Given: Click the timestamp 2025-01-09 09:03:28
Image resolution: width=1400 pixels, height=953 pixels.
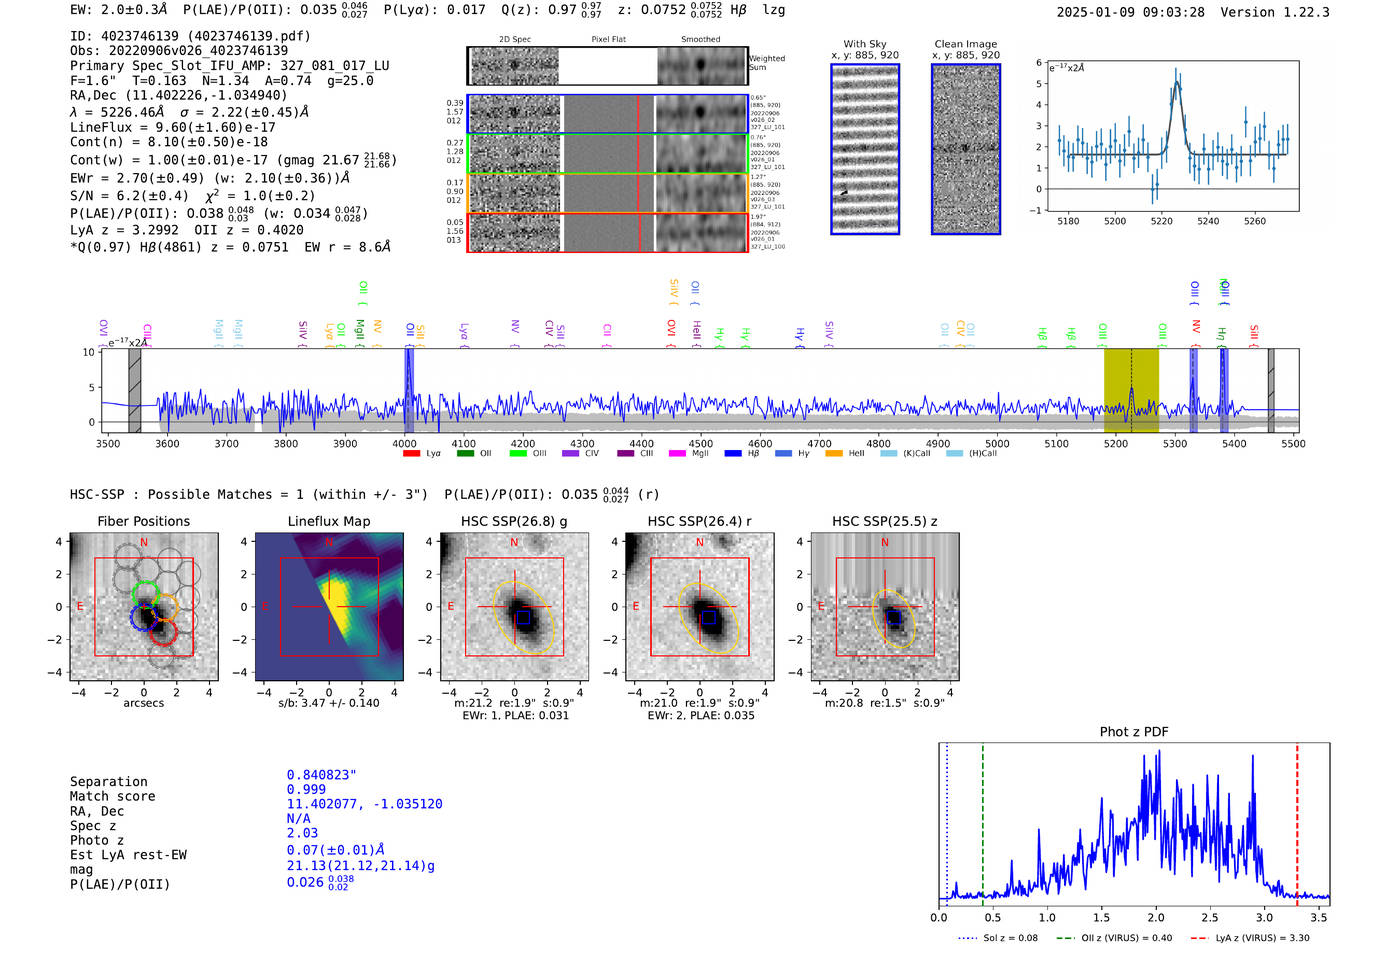Looking at the screenshot, I should pyautogui.click(x=1131, y=12).
